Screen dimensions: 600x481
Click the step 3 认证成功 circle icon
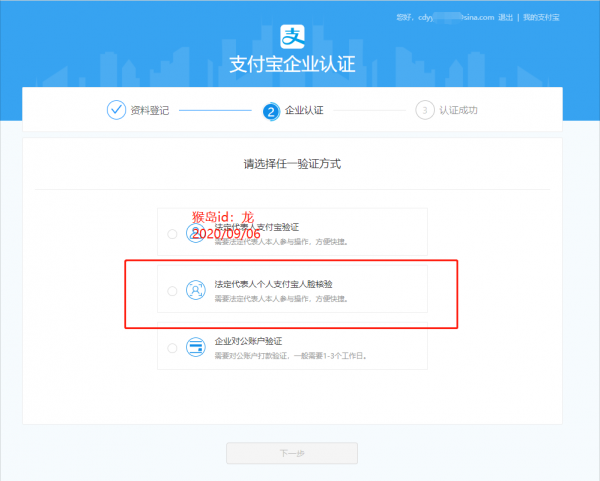425,110
